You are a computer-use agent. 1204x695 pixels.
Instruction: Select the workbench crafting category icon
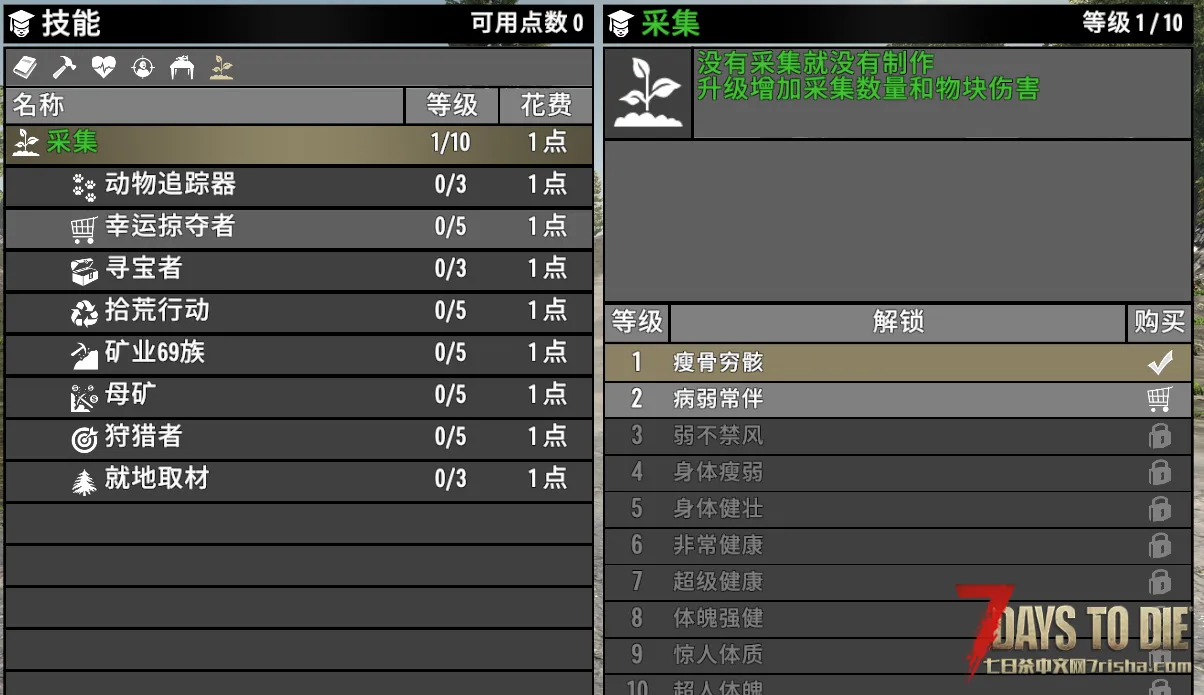coord(182,67)
